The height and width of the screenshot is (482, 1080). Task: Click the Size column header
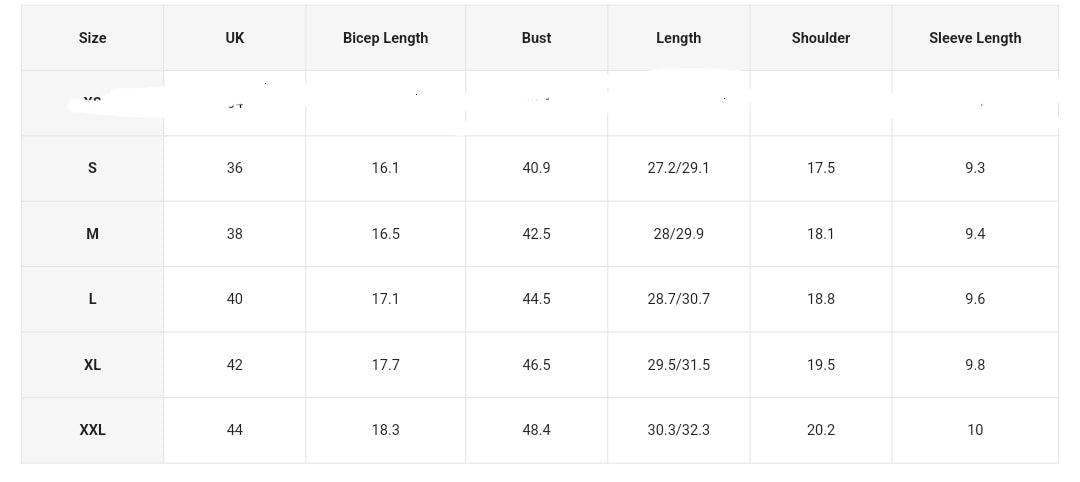pyautogui.click(x=92, y=38)
